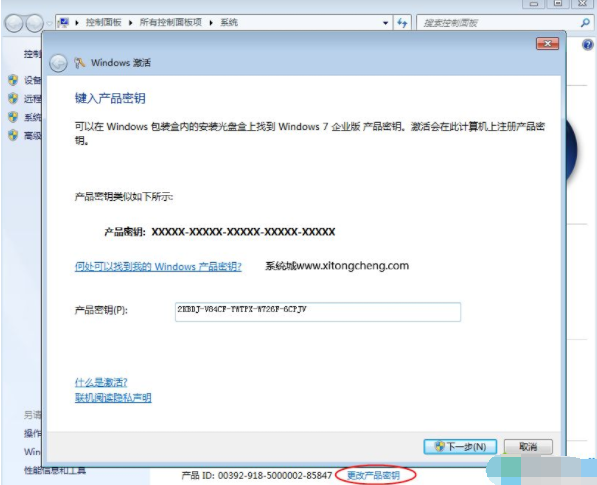
Task: Open the 性能信息和工具 link in the sidebar
Action: 55,471
